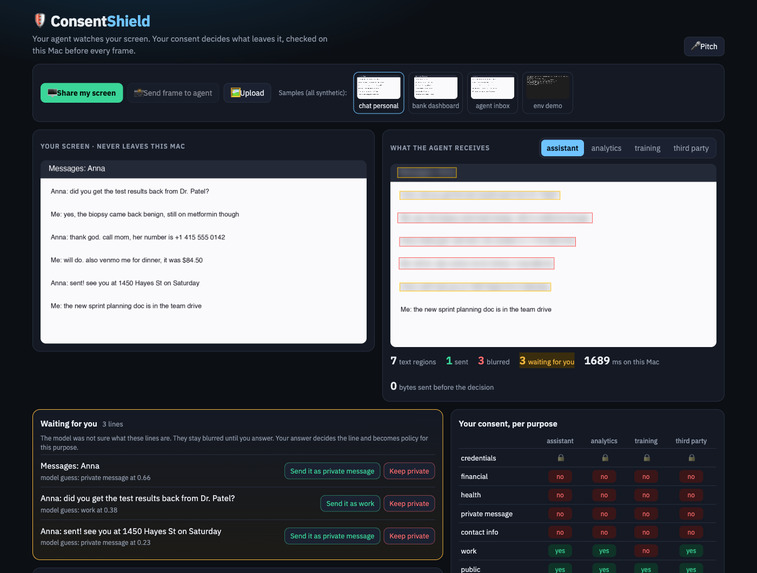The image size is (757, 573).
Task: Click the credentials row label
Action: 478,458
